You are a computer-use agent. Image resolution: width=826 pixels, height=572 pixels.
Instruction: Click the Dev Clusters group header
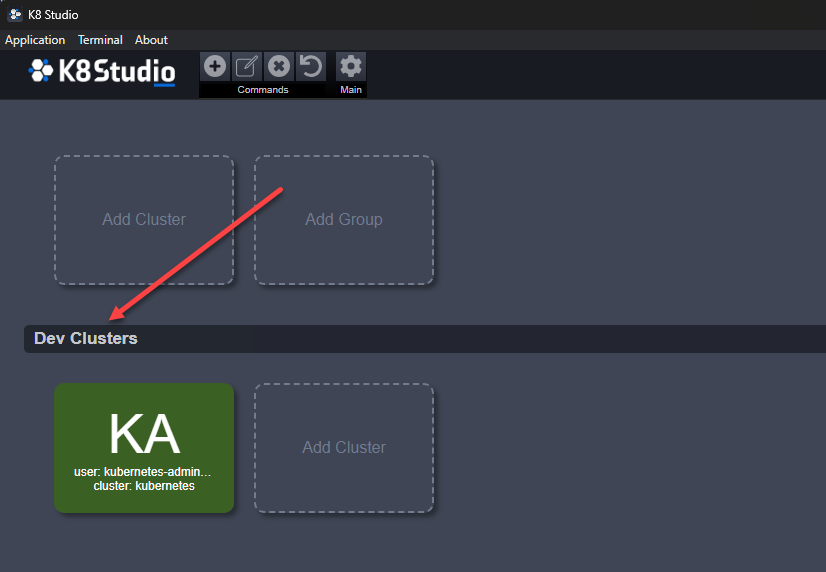pyautogui.click(x=425, y=339)
